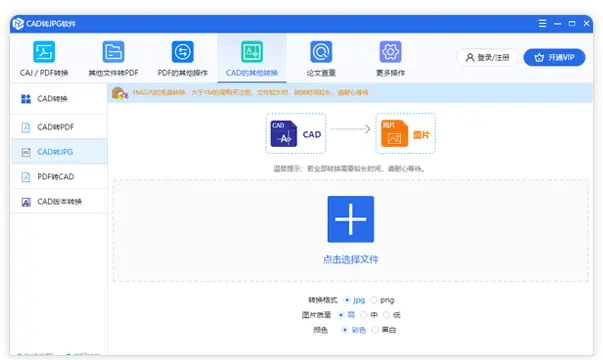Select 彩色 color output
Image resolution: width=603 pixels, height=360 pixels.
(345, 330)
